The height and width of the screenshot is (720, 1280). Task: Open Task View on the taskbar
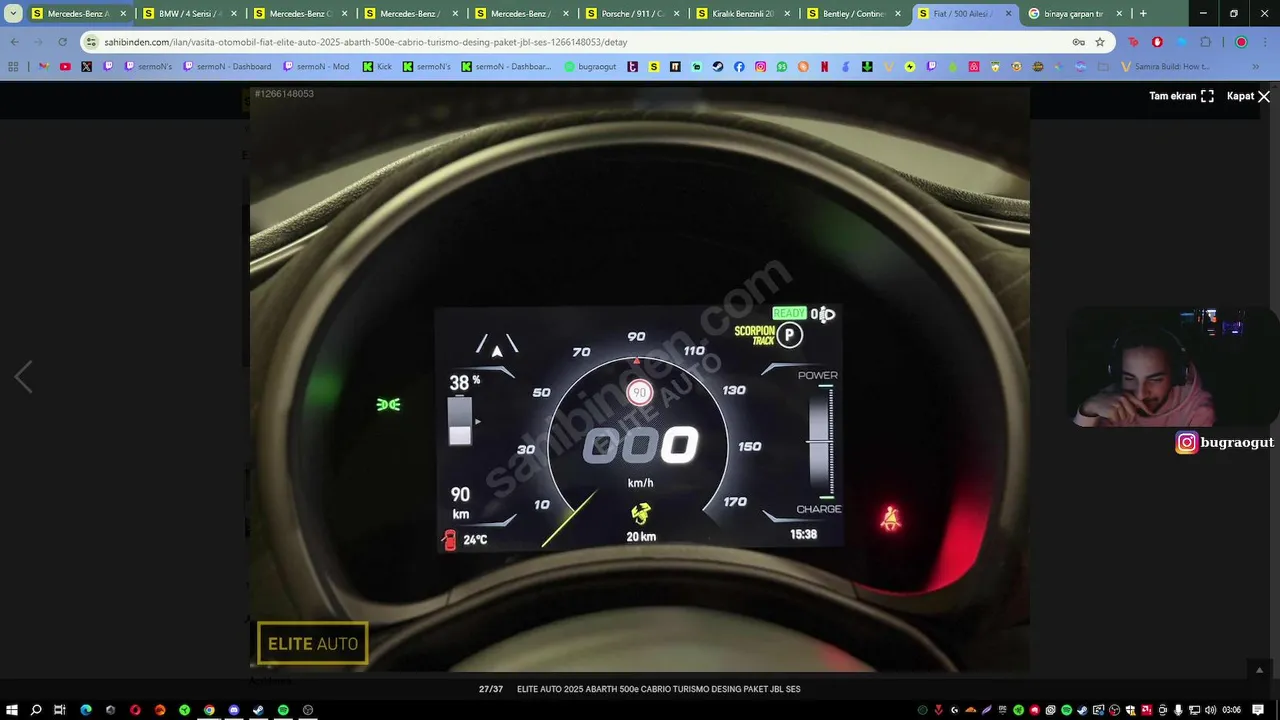point(60,710)
